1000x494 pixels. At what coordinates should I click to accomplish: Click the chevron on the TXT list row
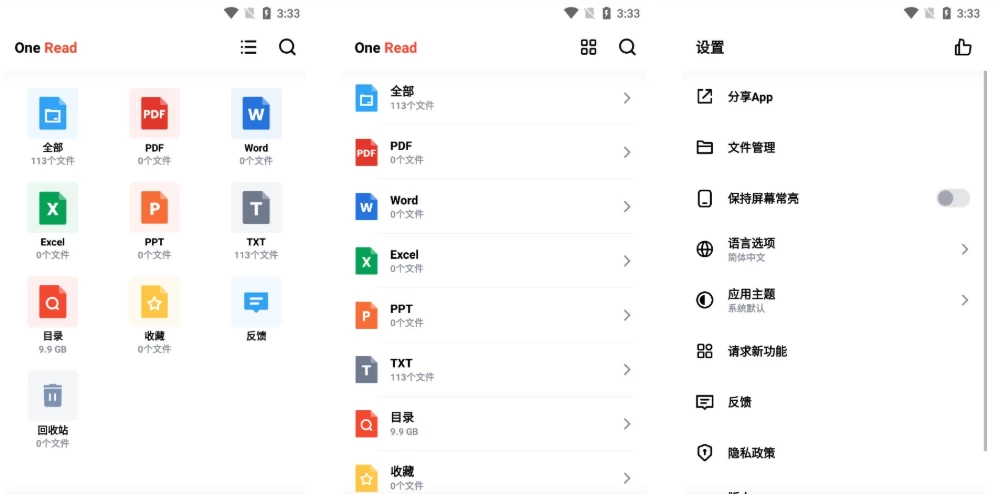click(627, 369)
